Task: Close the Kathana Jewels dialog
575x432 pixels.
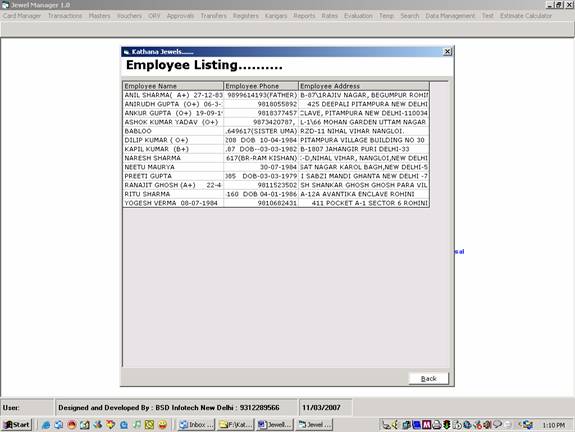Action: click(x=447, y=52)
